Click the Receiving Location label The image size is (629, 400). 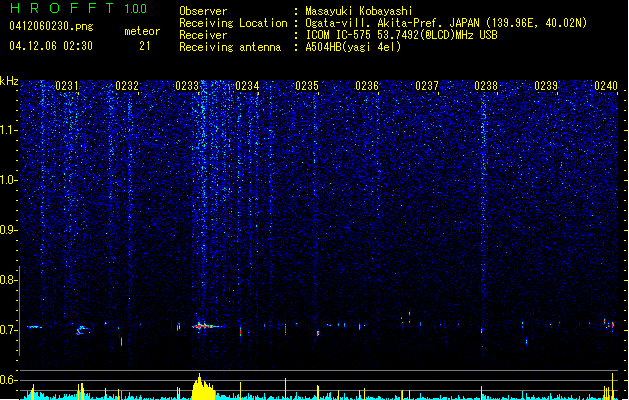pyautogui.click(x=233, y=23)
